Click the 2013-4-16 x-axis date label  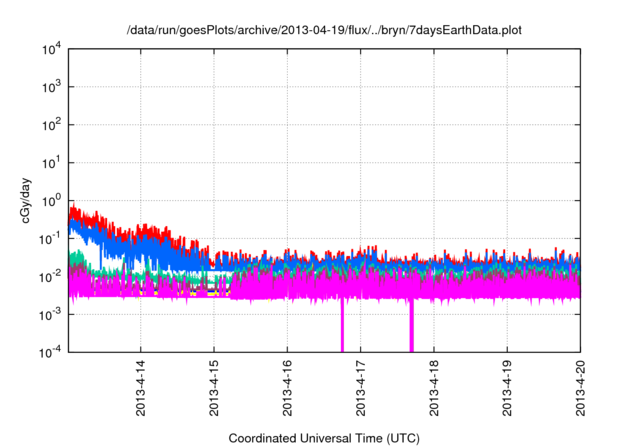coord(287,388)
